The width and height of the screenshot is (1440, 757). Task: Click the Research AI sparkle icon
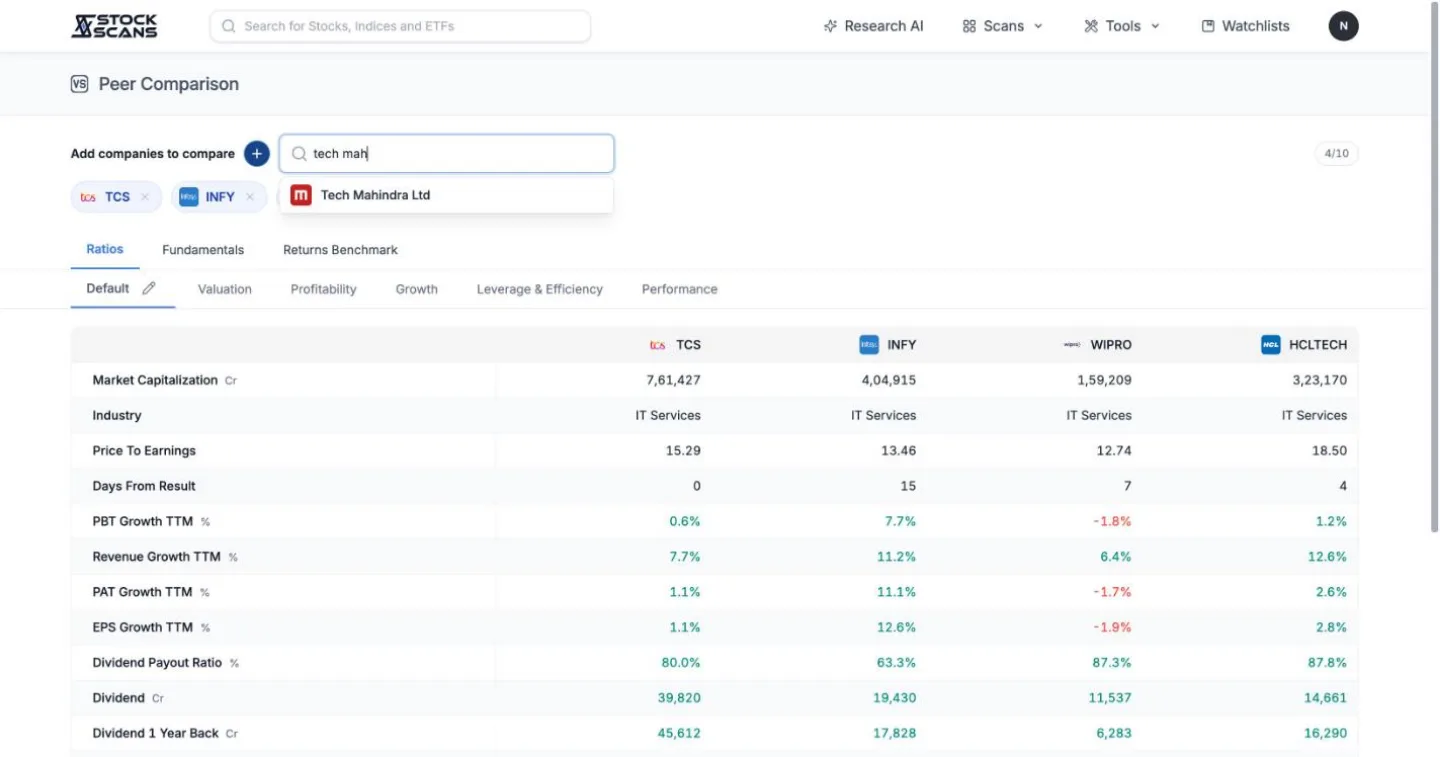point(830,26)
